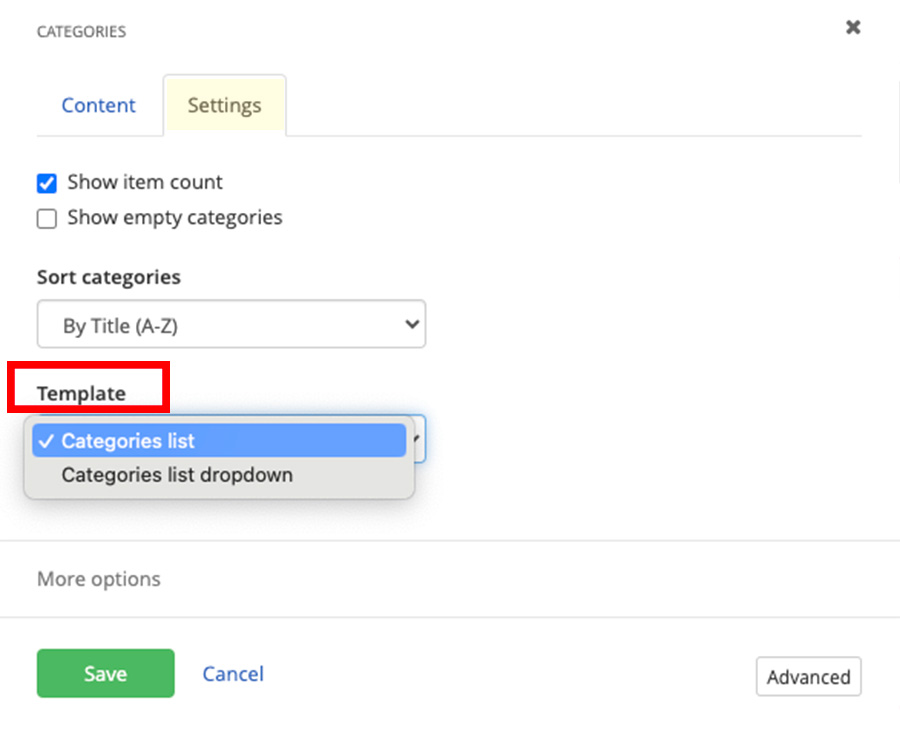Click the X icon in top right corner

pos(852,27)
